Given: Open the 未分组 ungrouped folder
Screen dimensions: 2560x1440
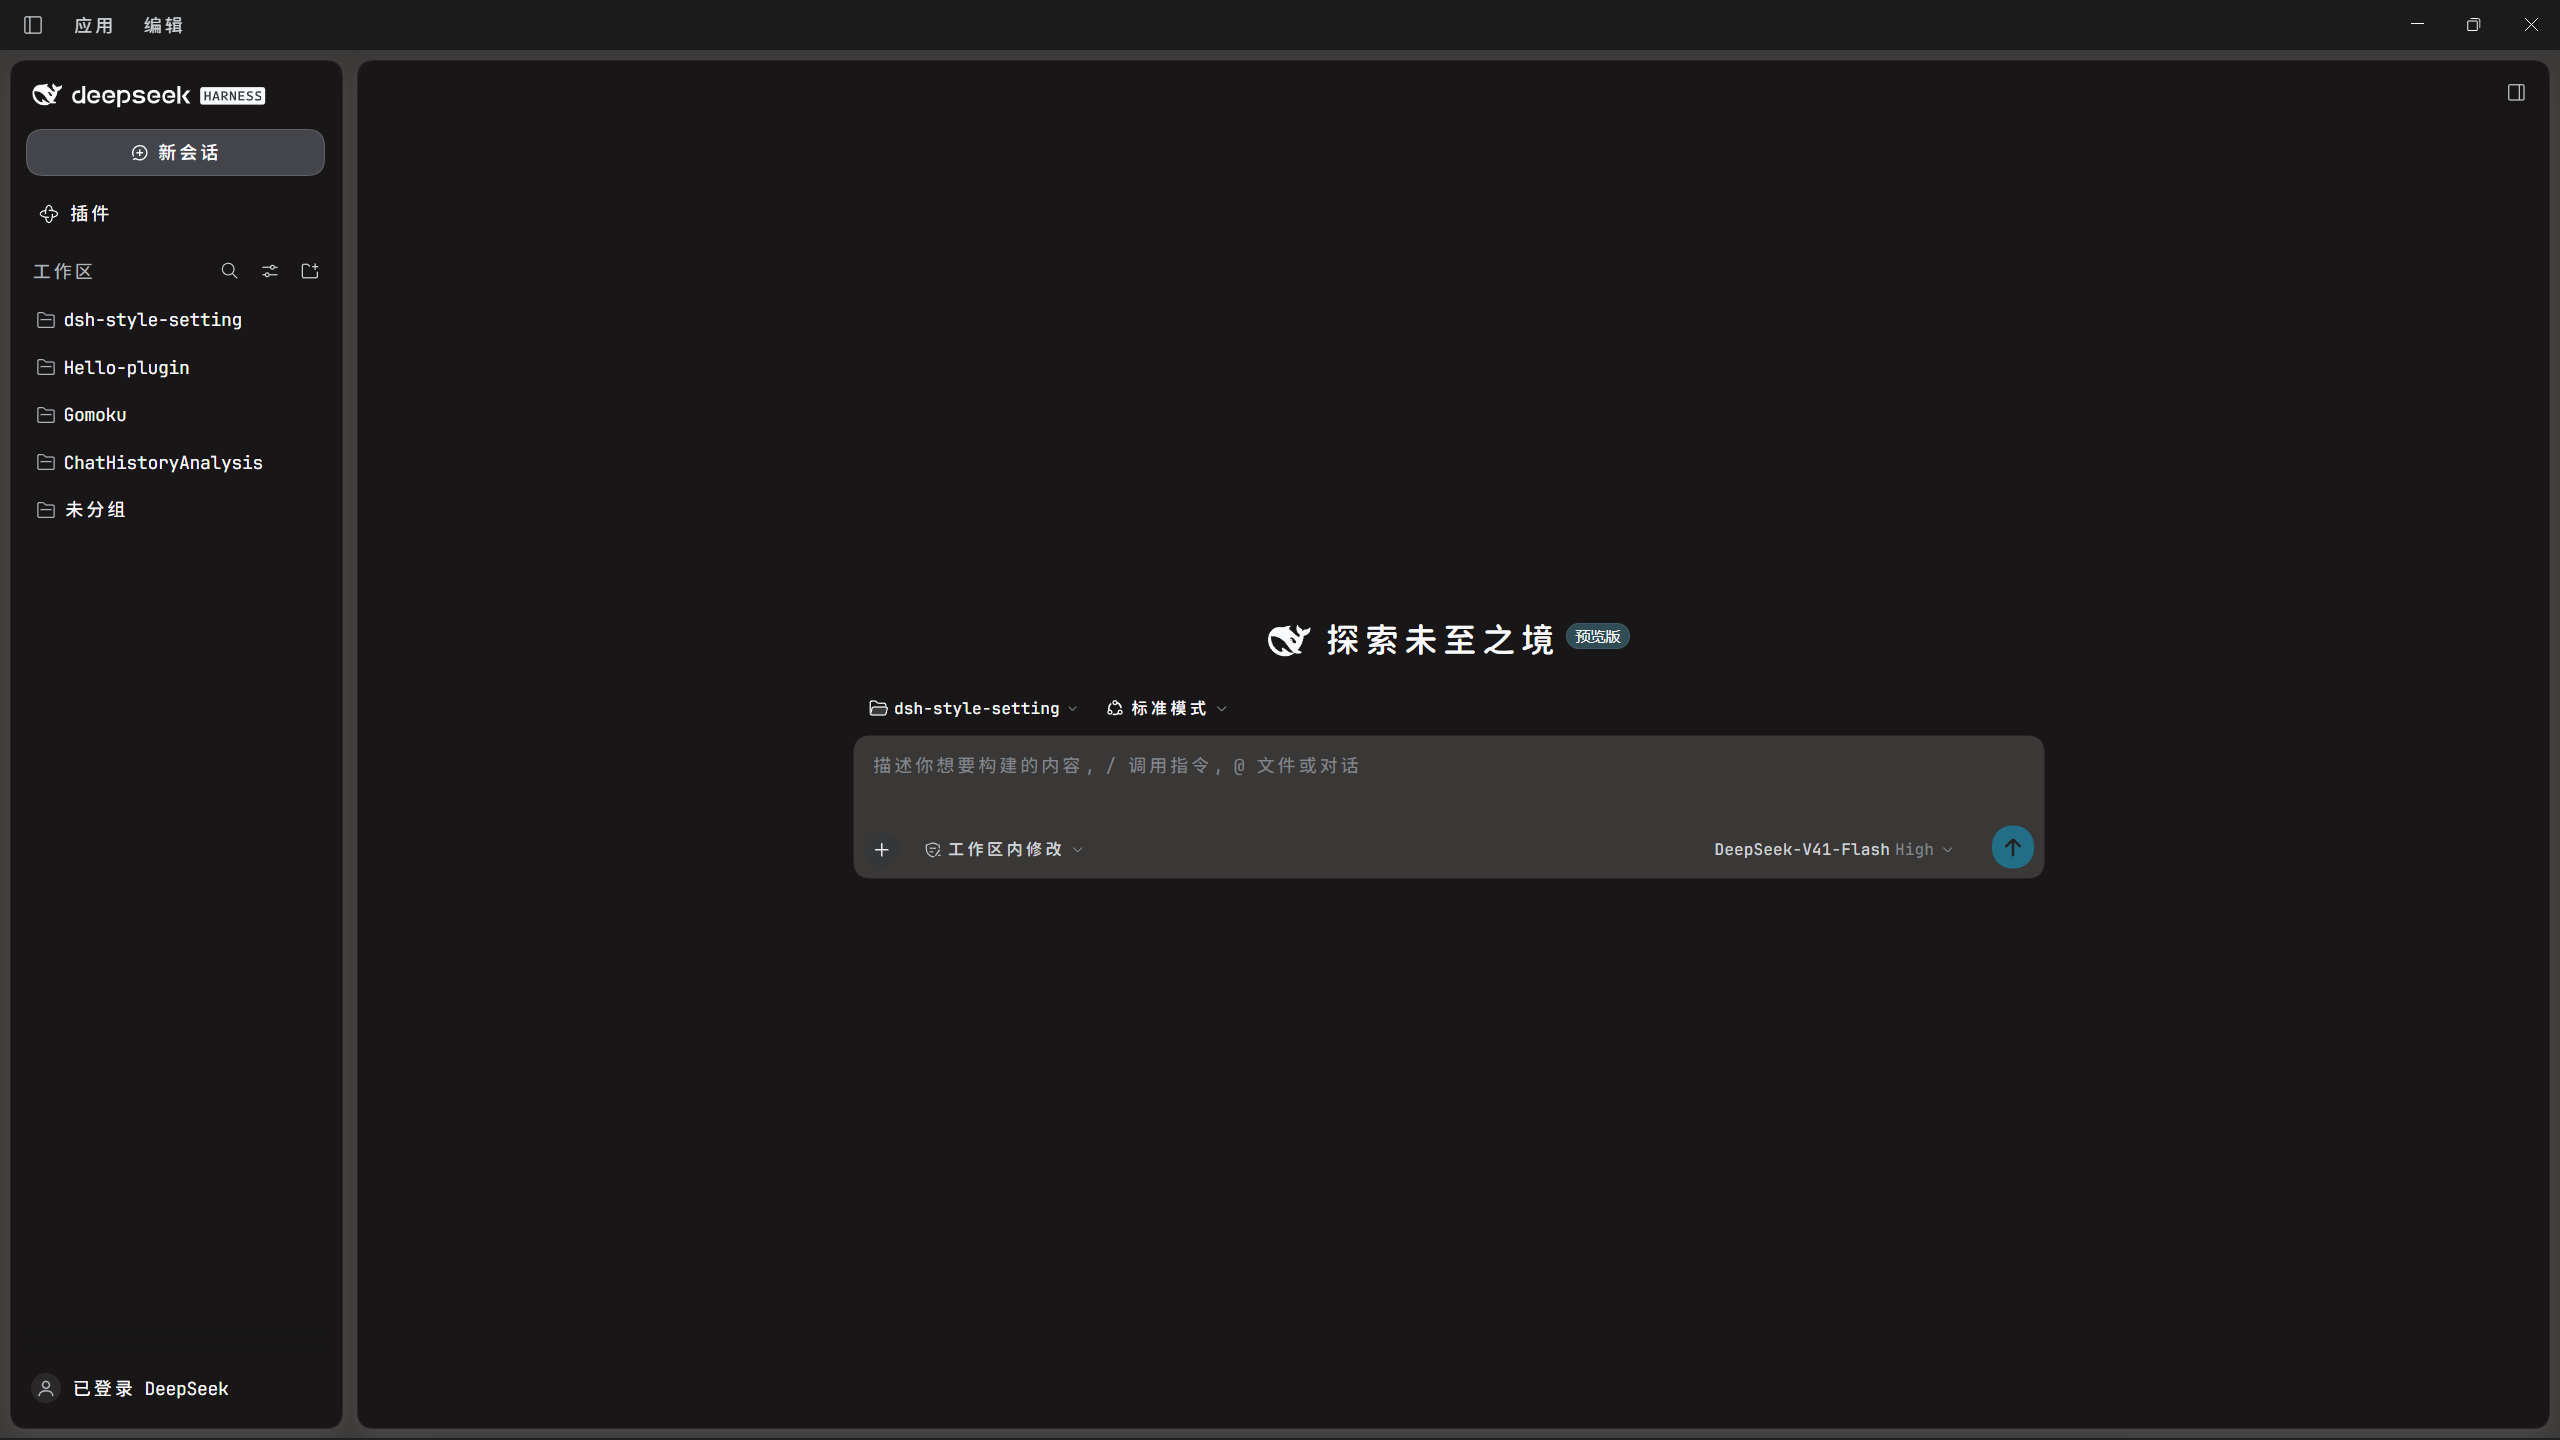Looking at the screenshot, I should coord(175,509).
